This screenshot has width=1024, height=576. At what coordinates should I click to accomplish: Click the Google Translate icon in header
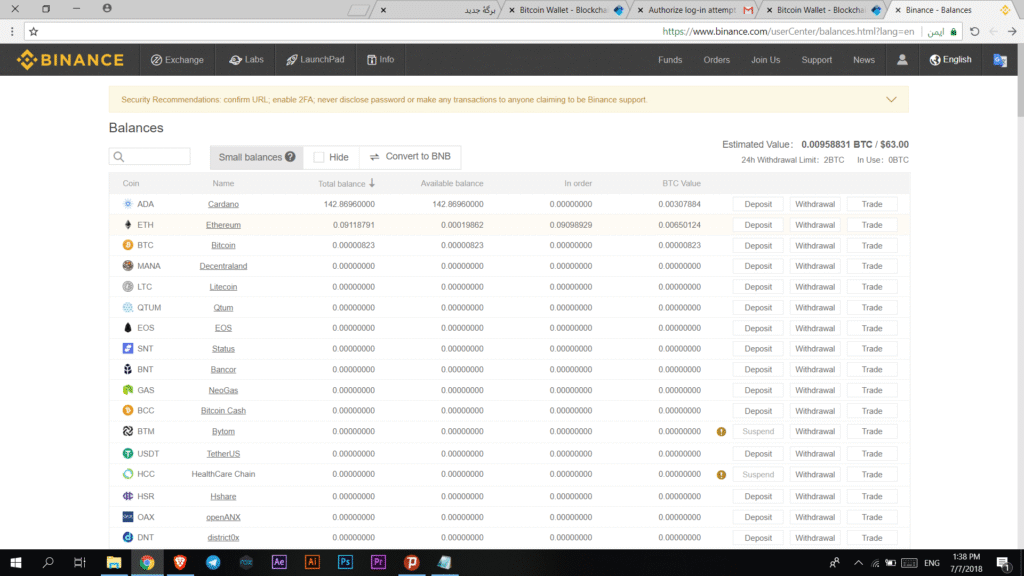[x=999, y=60]
